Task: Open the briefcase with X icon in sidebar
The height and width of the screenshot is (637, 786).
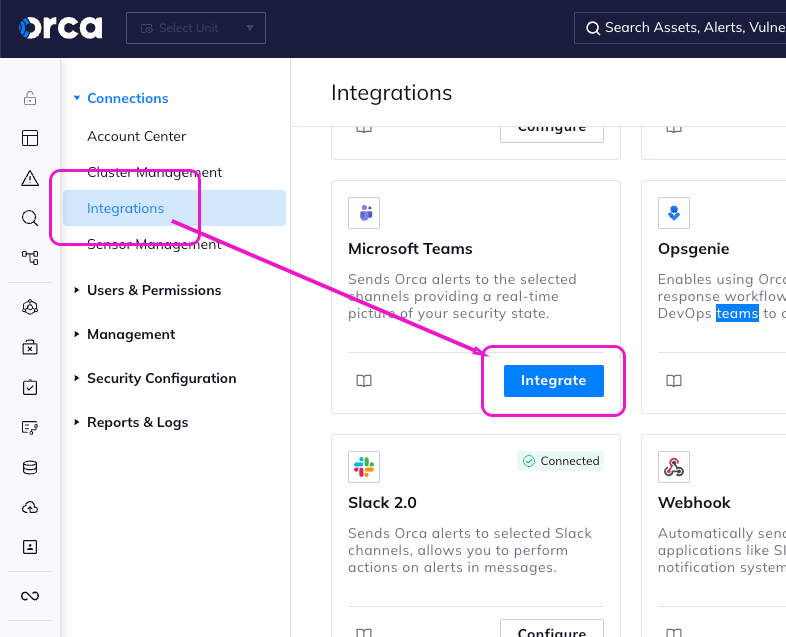Action: point(30,347)
